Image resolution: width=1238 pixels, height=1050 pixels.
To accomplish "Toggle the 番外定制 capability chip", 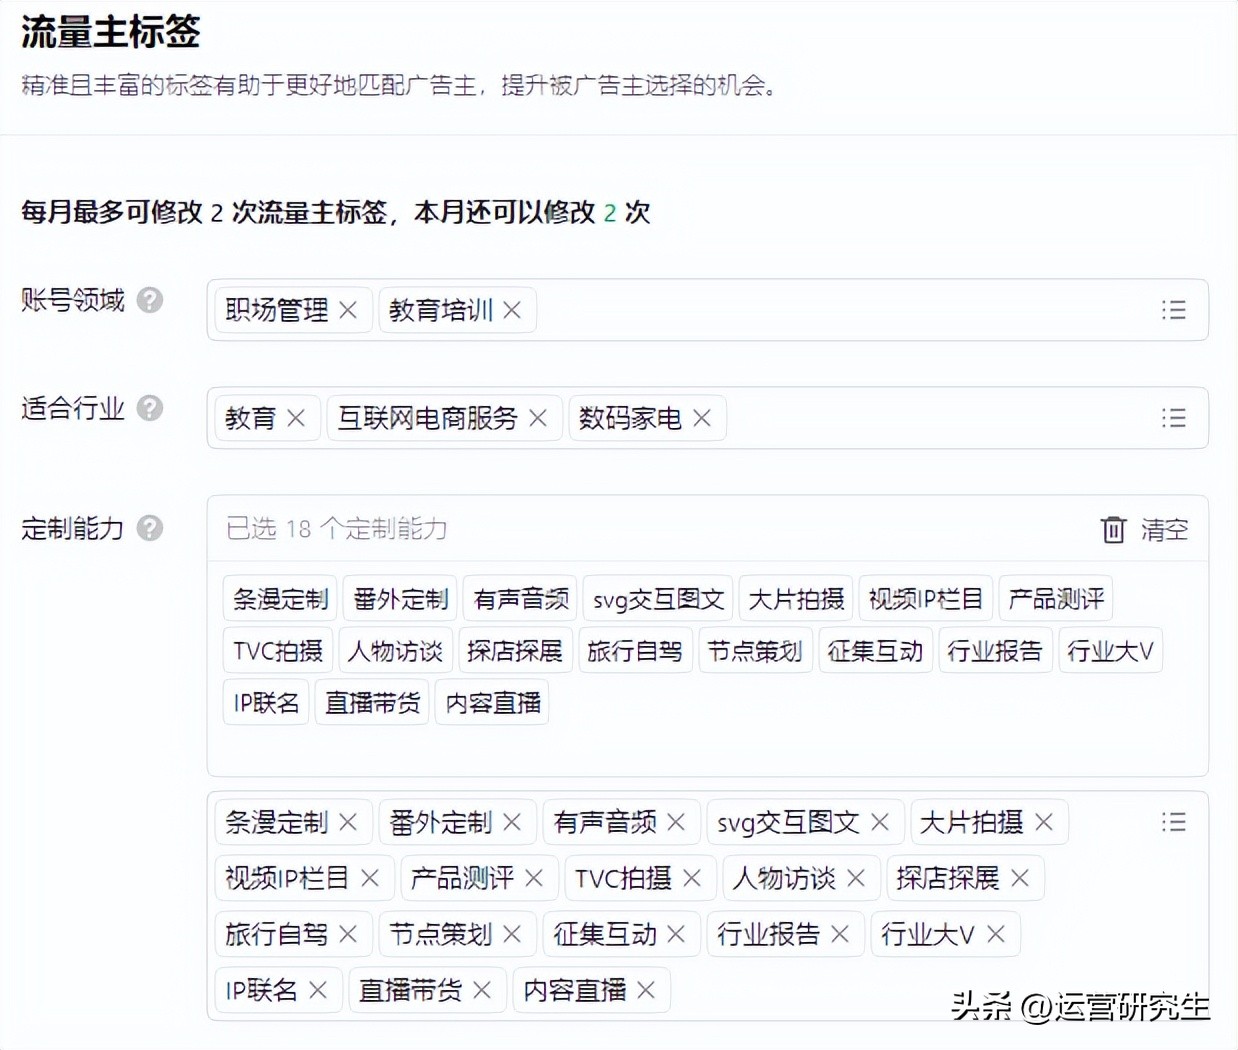I will point(399,598).
